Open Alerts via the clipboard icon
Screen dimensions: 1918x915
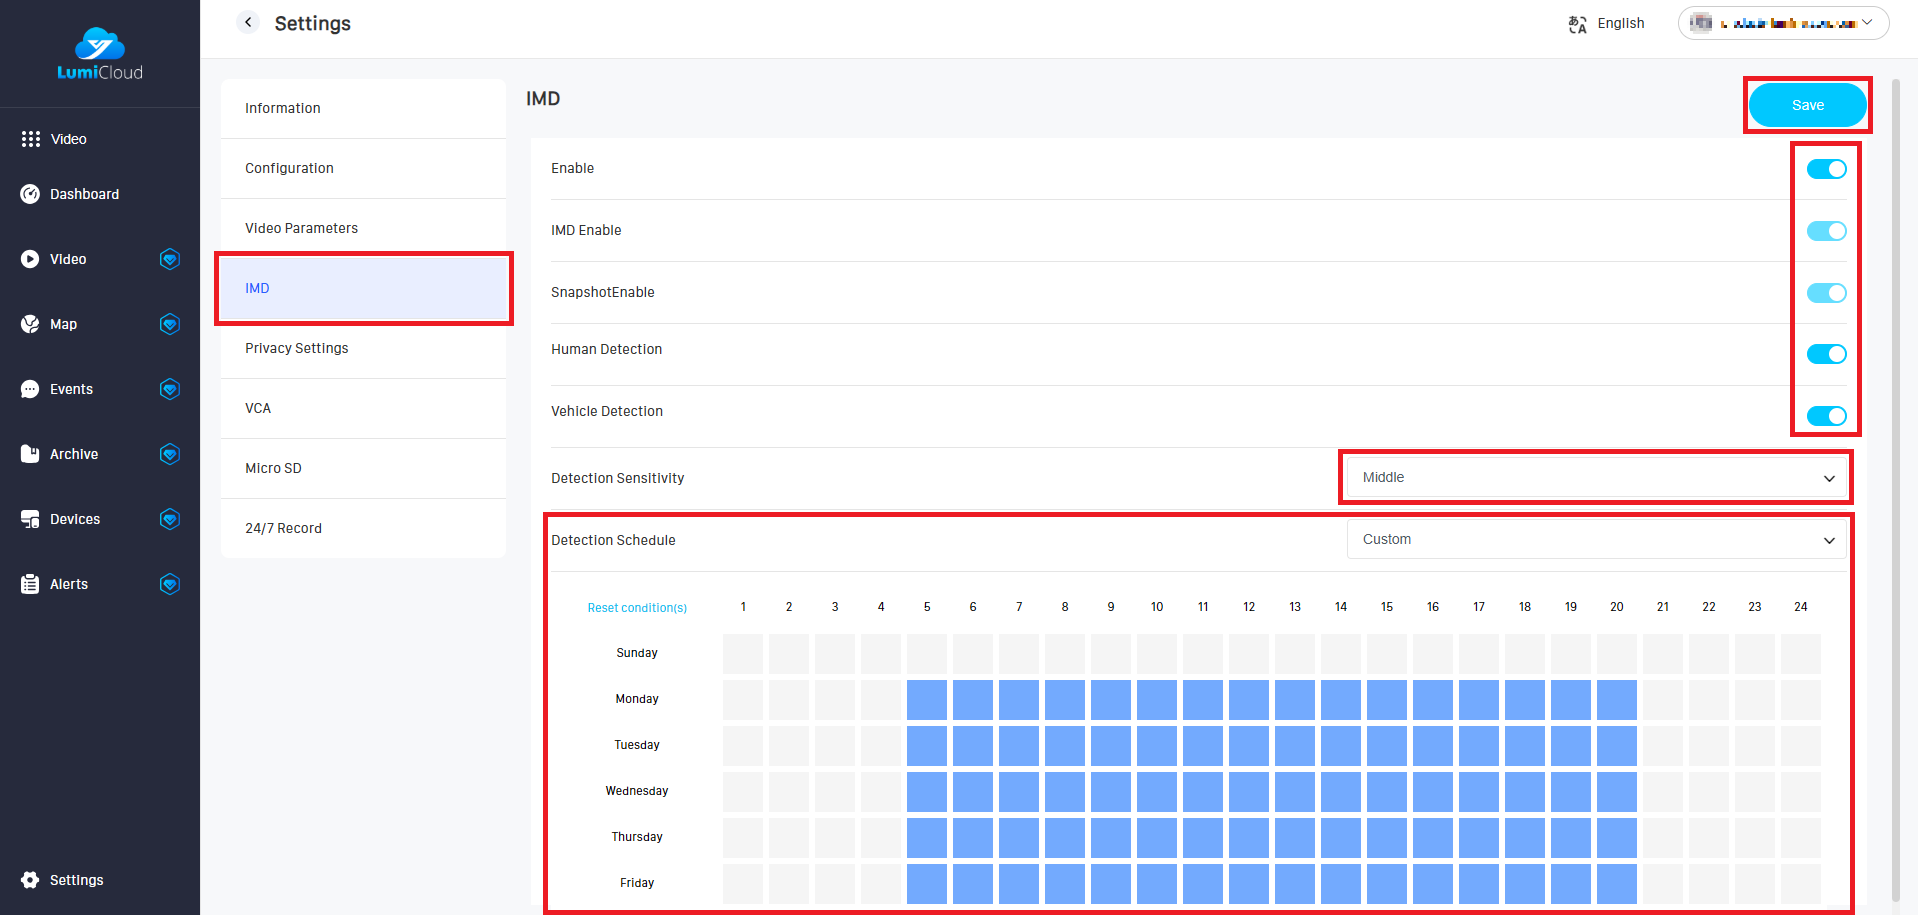pos(30,584)
